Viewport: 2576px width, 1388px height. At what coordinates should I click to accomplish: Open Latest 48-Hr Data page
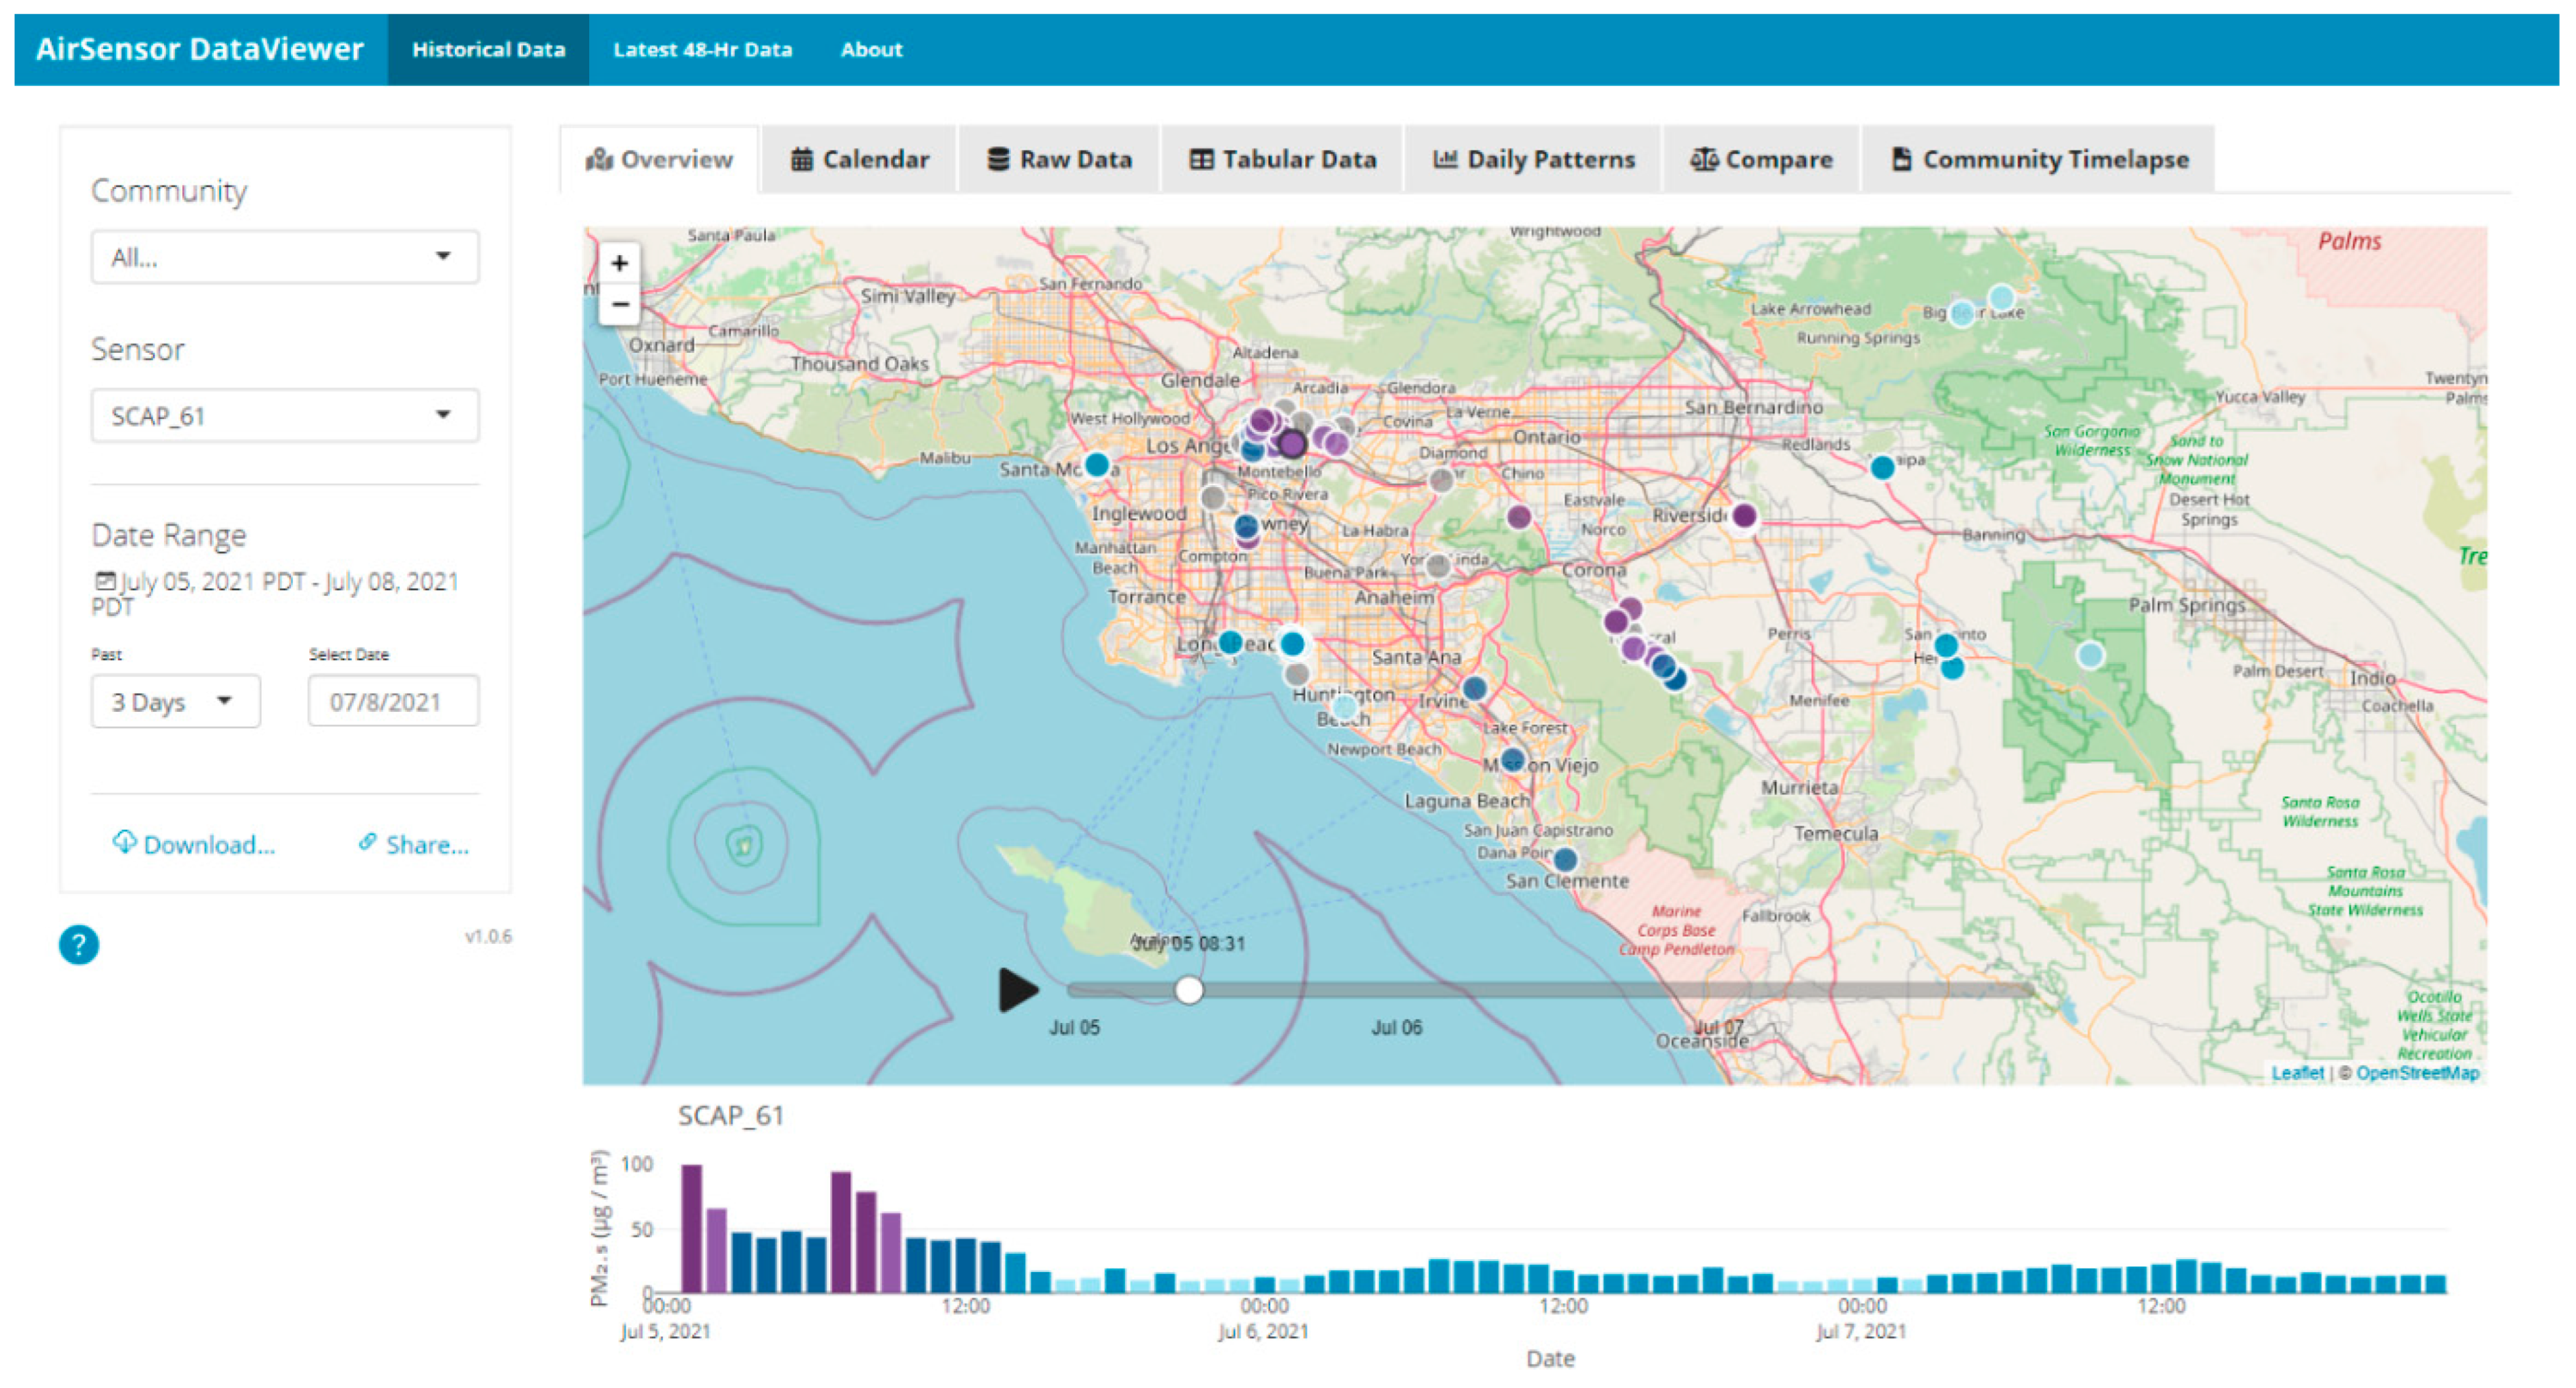(x=702, y=50)
